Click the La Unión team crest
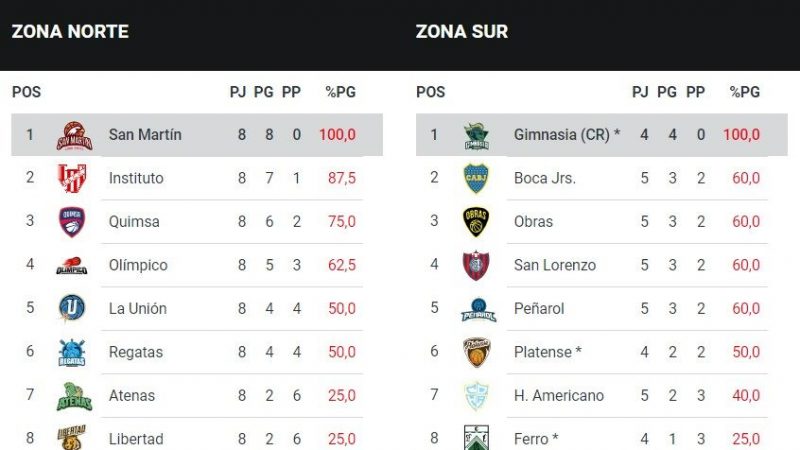Screen dimensions: 800x450 click(72, 308)
